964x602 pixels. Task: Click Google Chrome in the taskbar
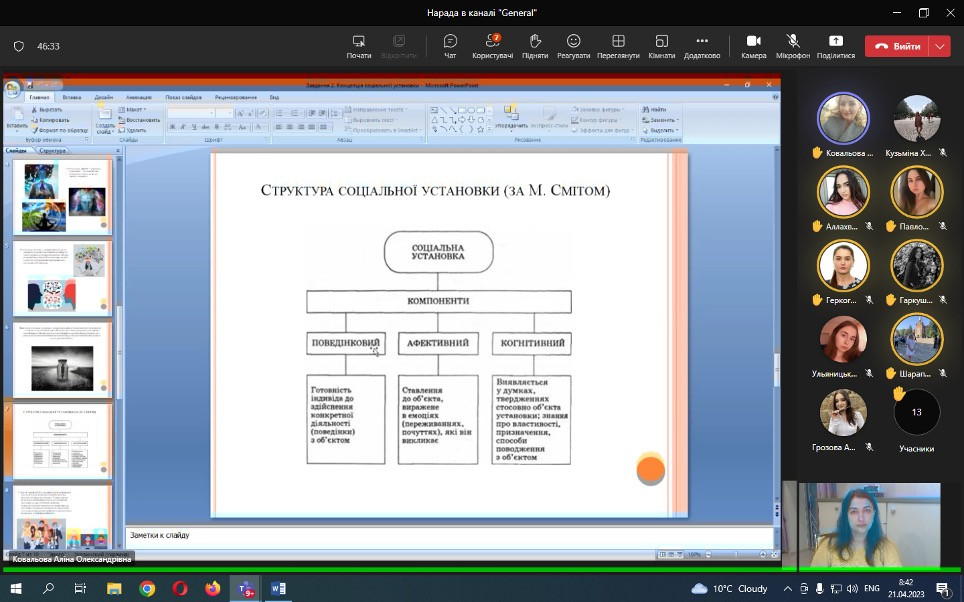(x=147, y=589)
